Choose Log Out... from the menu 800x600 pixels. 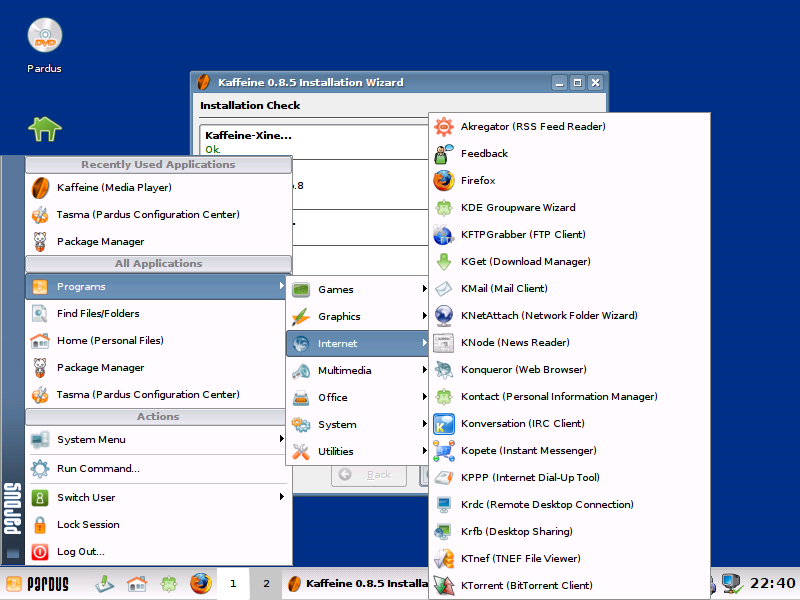coord(159,552)
